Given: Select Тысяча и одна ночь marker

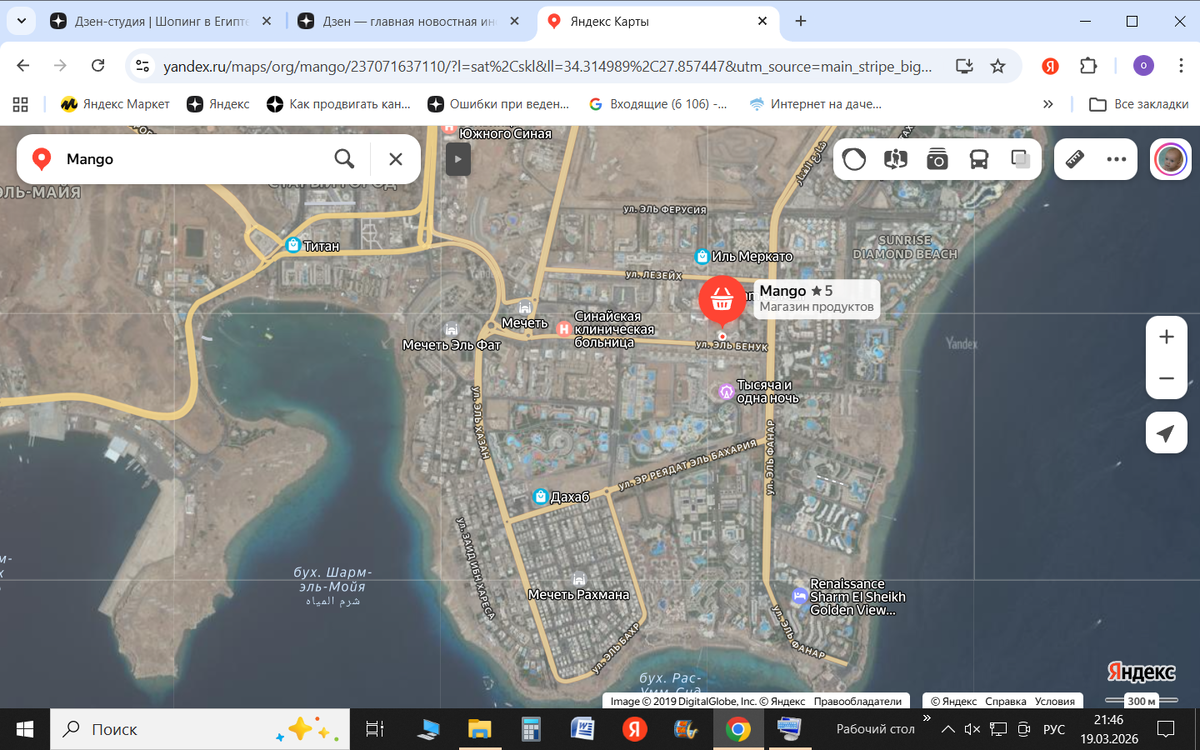Looking at the screenshot, I should point(725,391).
